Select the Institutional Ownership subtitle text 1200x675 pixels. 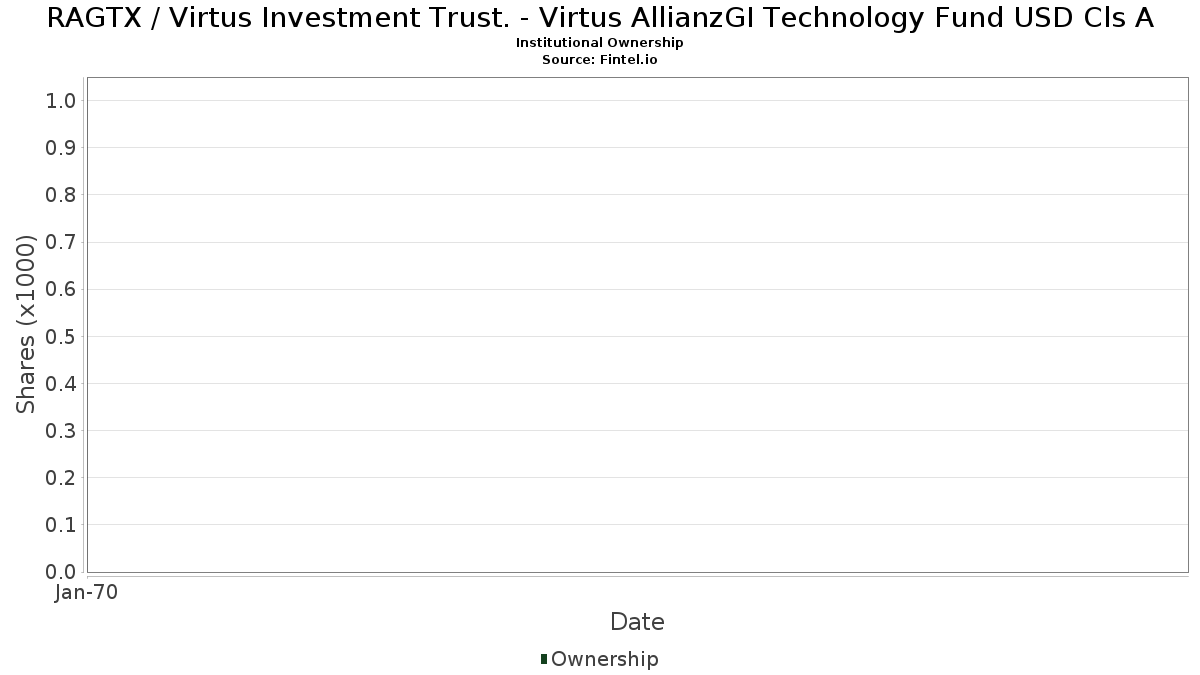[600, 43]
